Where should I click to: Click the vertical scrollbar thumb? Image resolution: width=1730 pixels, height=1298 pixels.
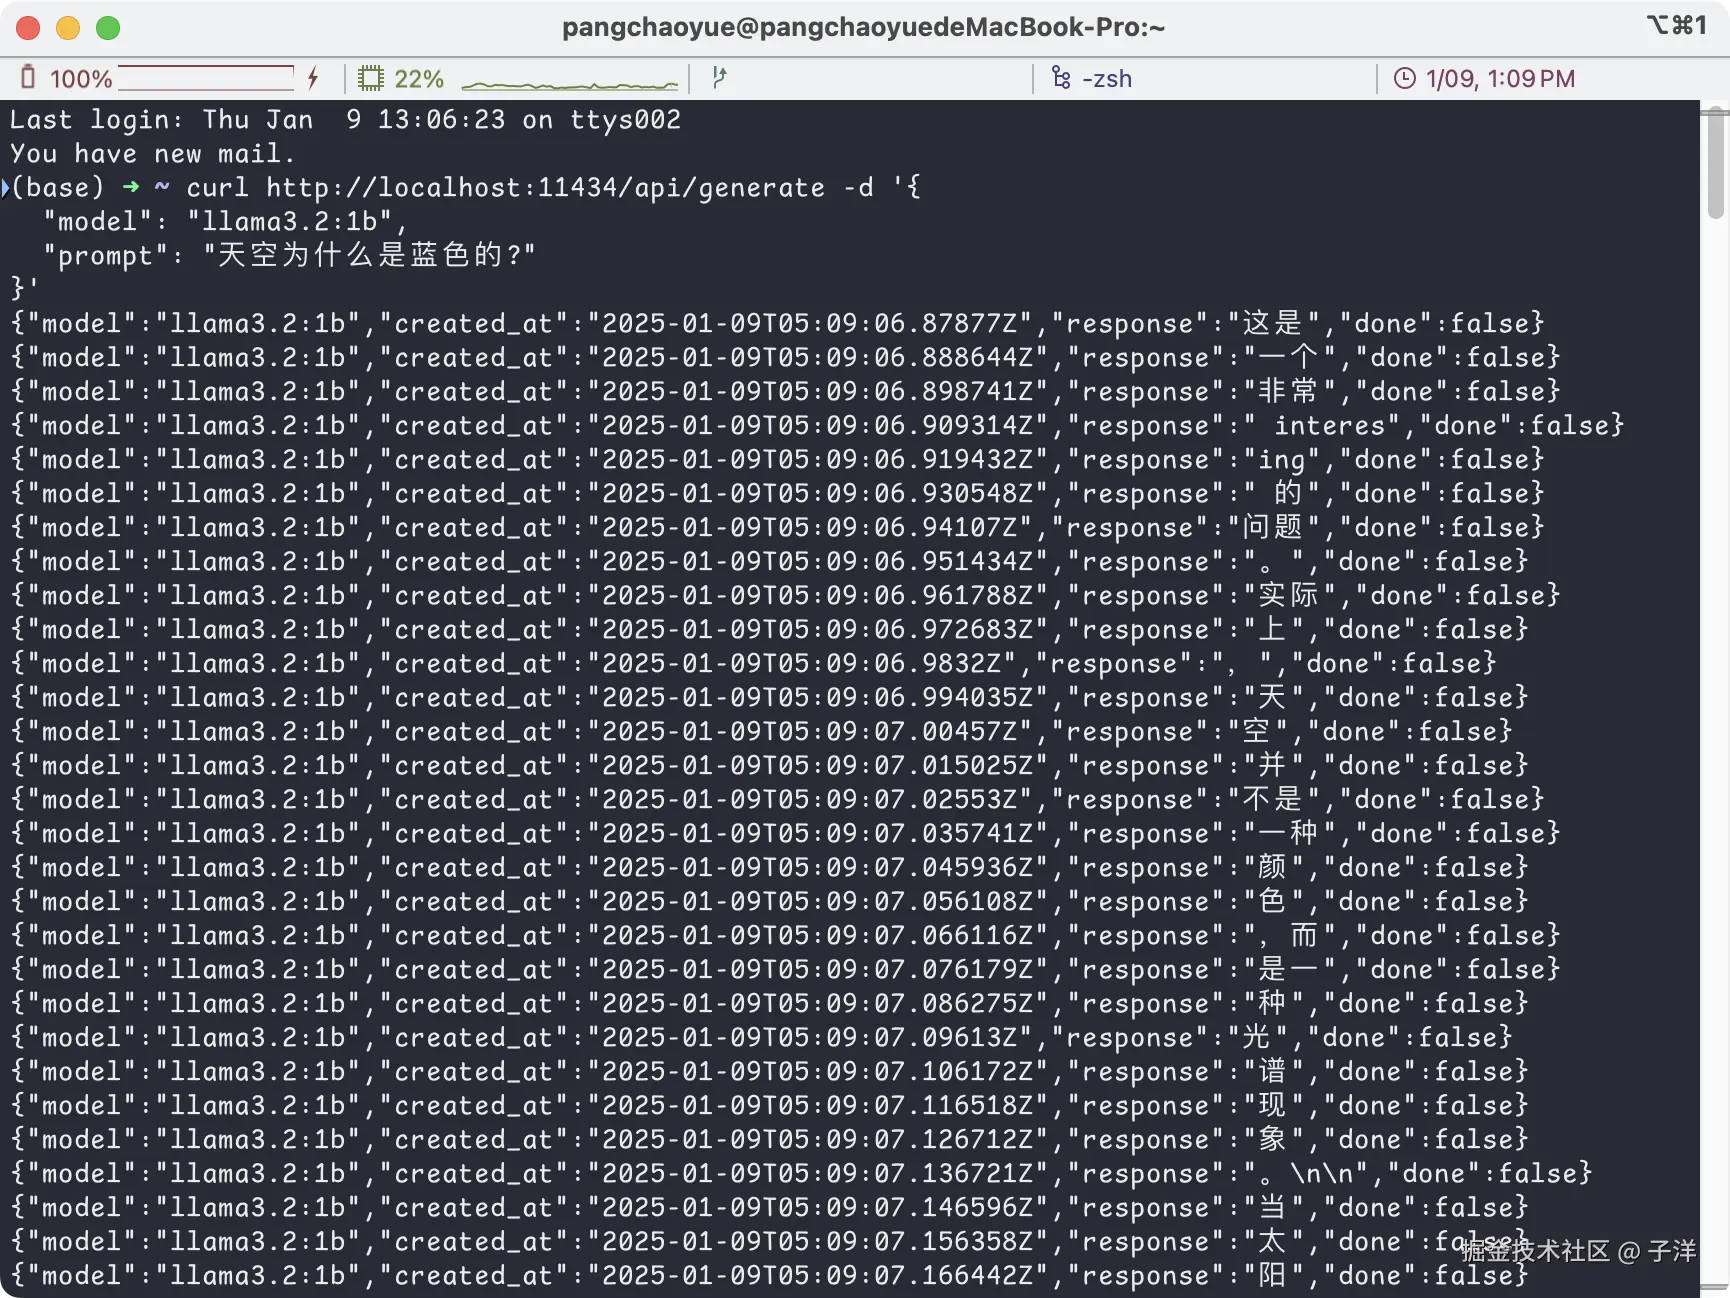point(1716,163)
